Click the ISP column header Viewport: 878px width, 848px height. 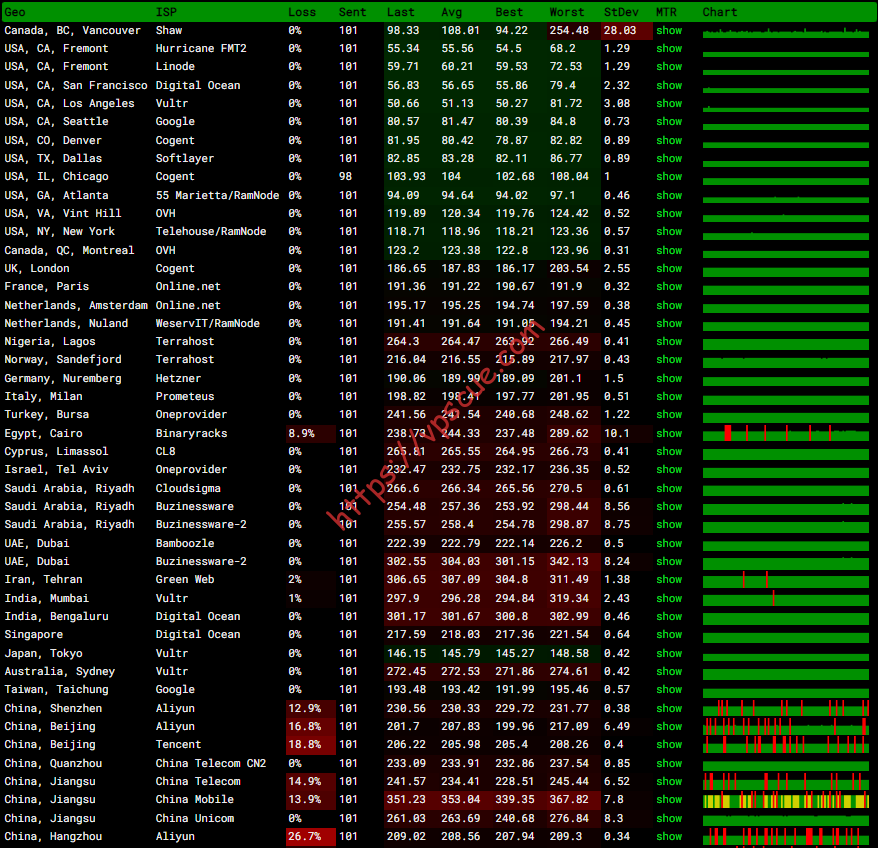coord(166,12)
